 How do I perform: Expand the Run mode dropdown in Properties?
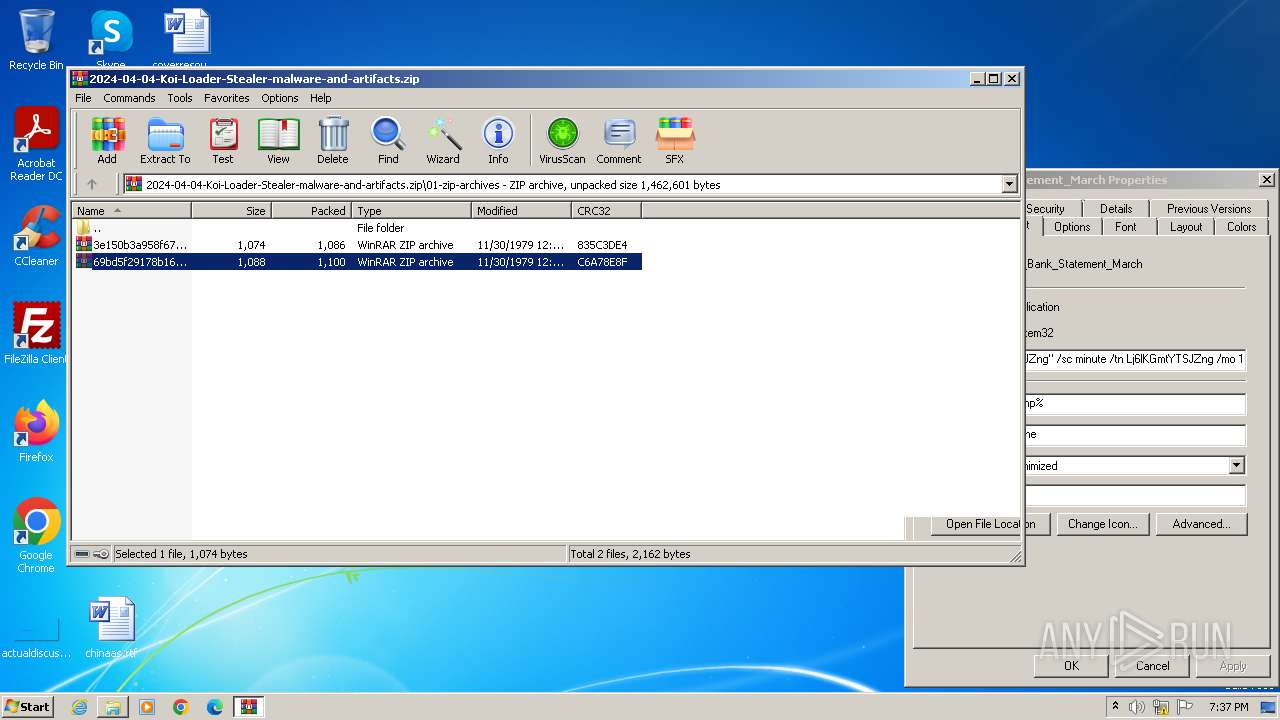point(1237,465)
